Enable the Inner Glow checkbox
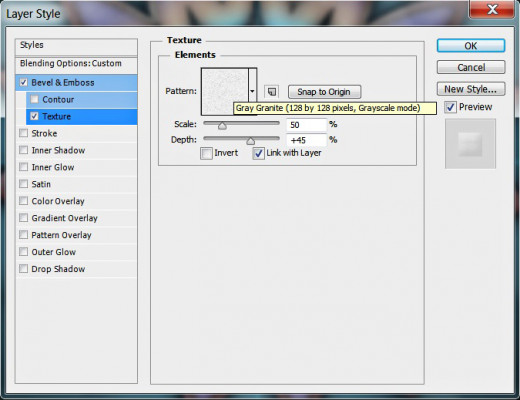 [23, 167]
